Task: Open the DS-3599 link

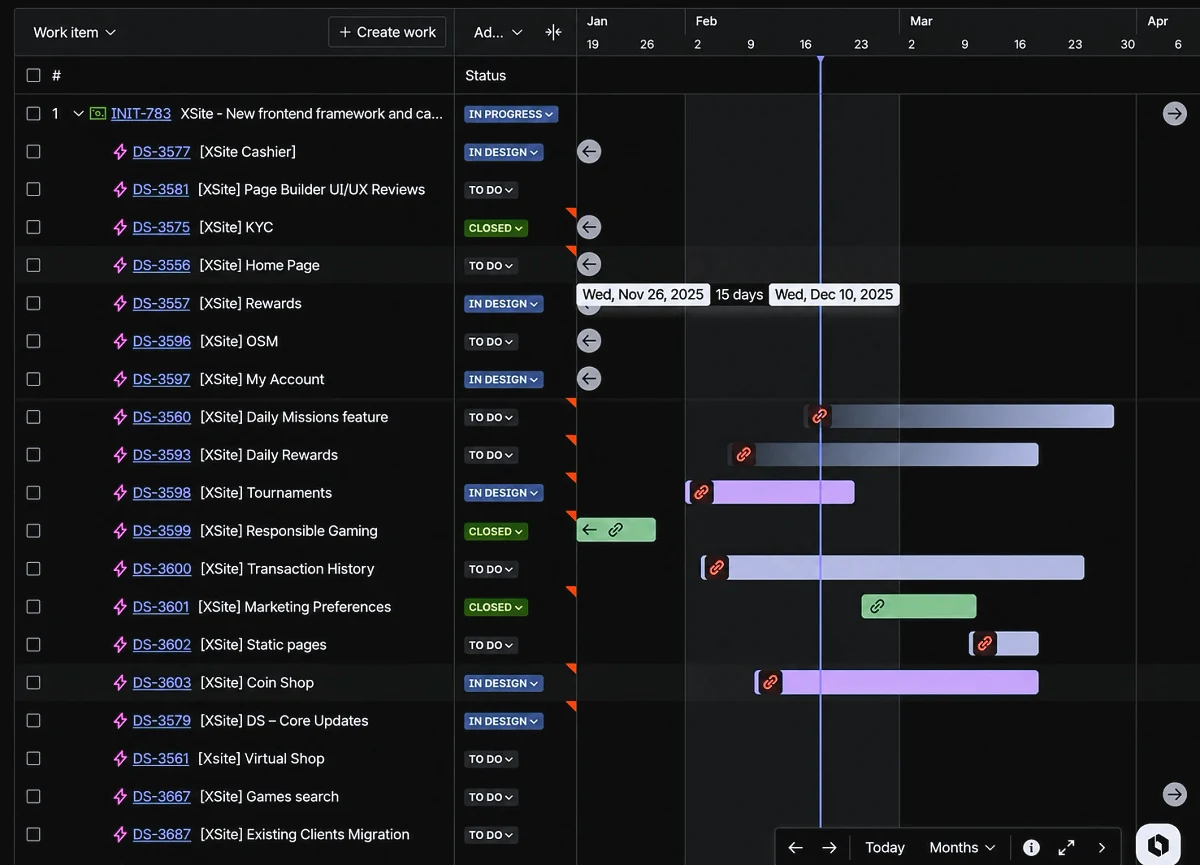Action: click(x=161, y=531)
